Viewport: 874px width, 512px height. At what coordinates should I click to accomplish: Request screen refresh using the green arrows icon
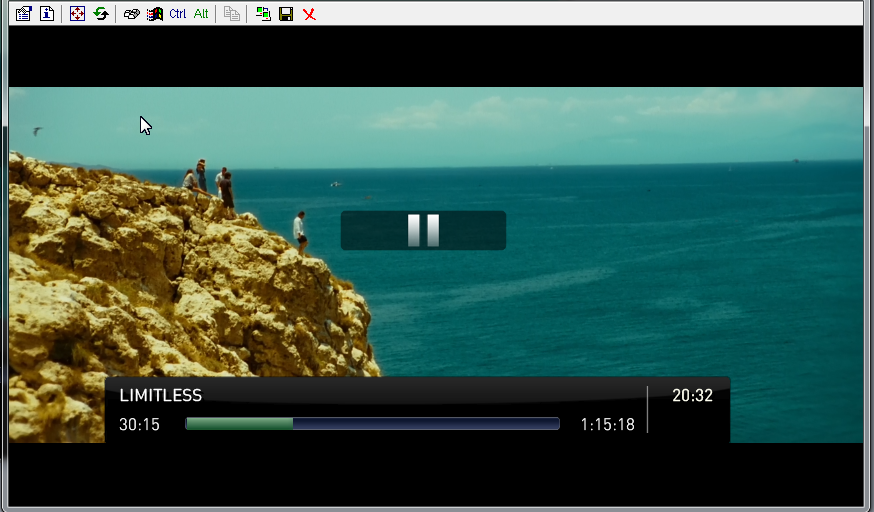tap(101, 13)
